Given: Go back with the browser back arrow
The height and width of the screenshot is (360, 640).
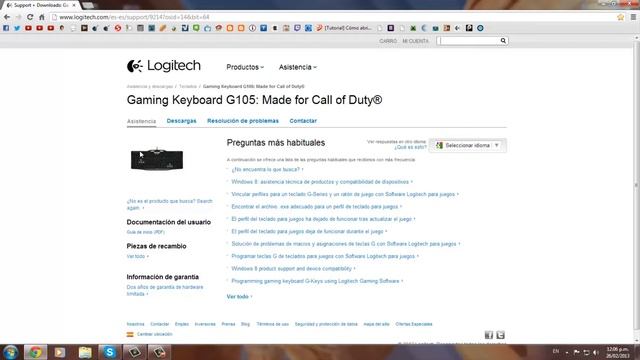Looking at the screenshot, I should pos(7,17).
